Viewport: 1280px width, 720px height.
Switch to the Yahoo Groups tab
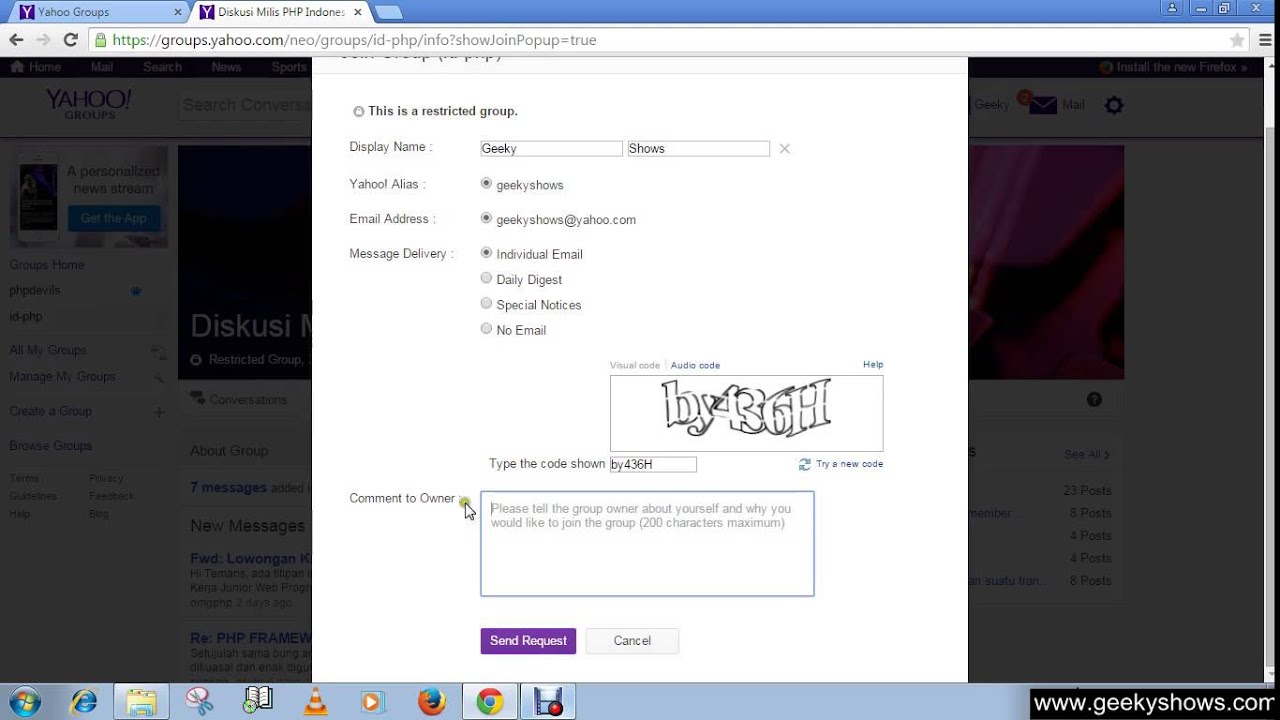pos(97,12)
